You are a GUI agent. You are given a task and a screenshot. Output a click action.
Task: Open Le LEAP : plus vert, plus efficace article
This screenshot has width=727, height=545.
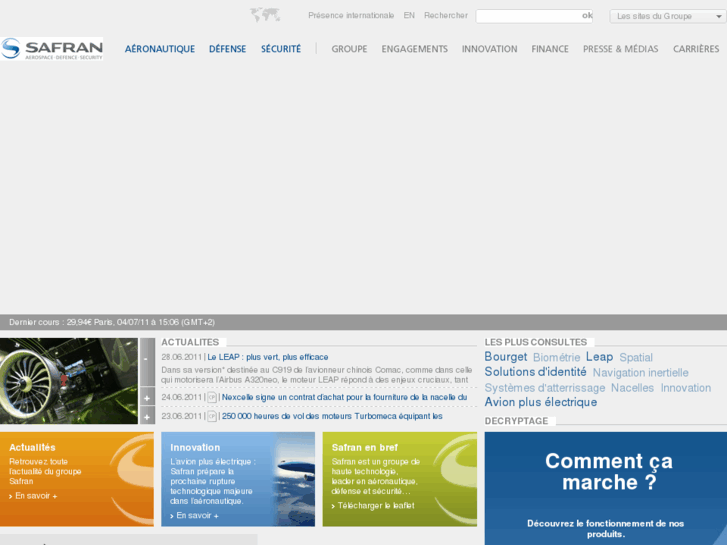268,357
